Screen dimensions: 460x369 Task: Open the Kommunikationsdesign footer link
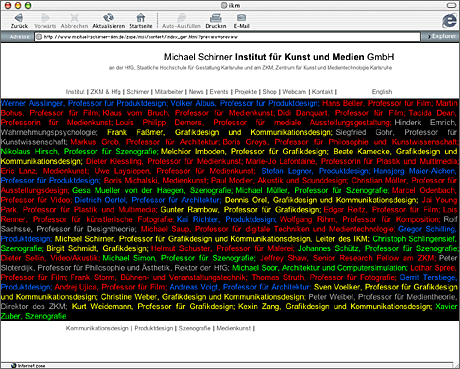[x=97, y=328]
